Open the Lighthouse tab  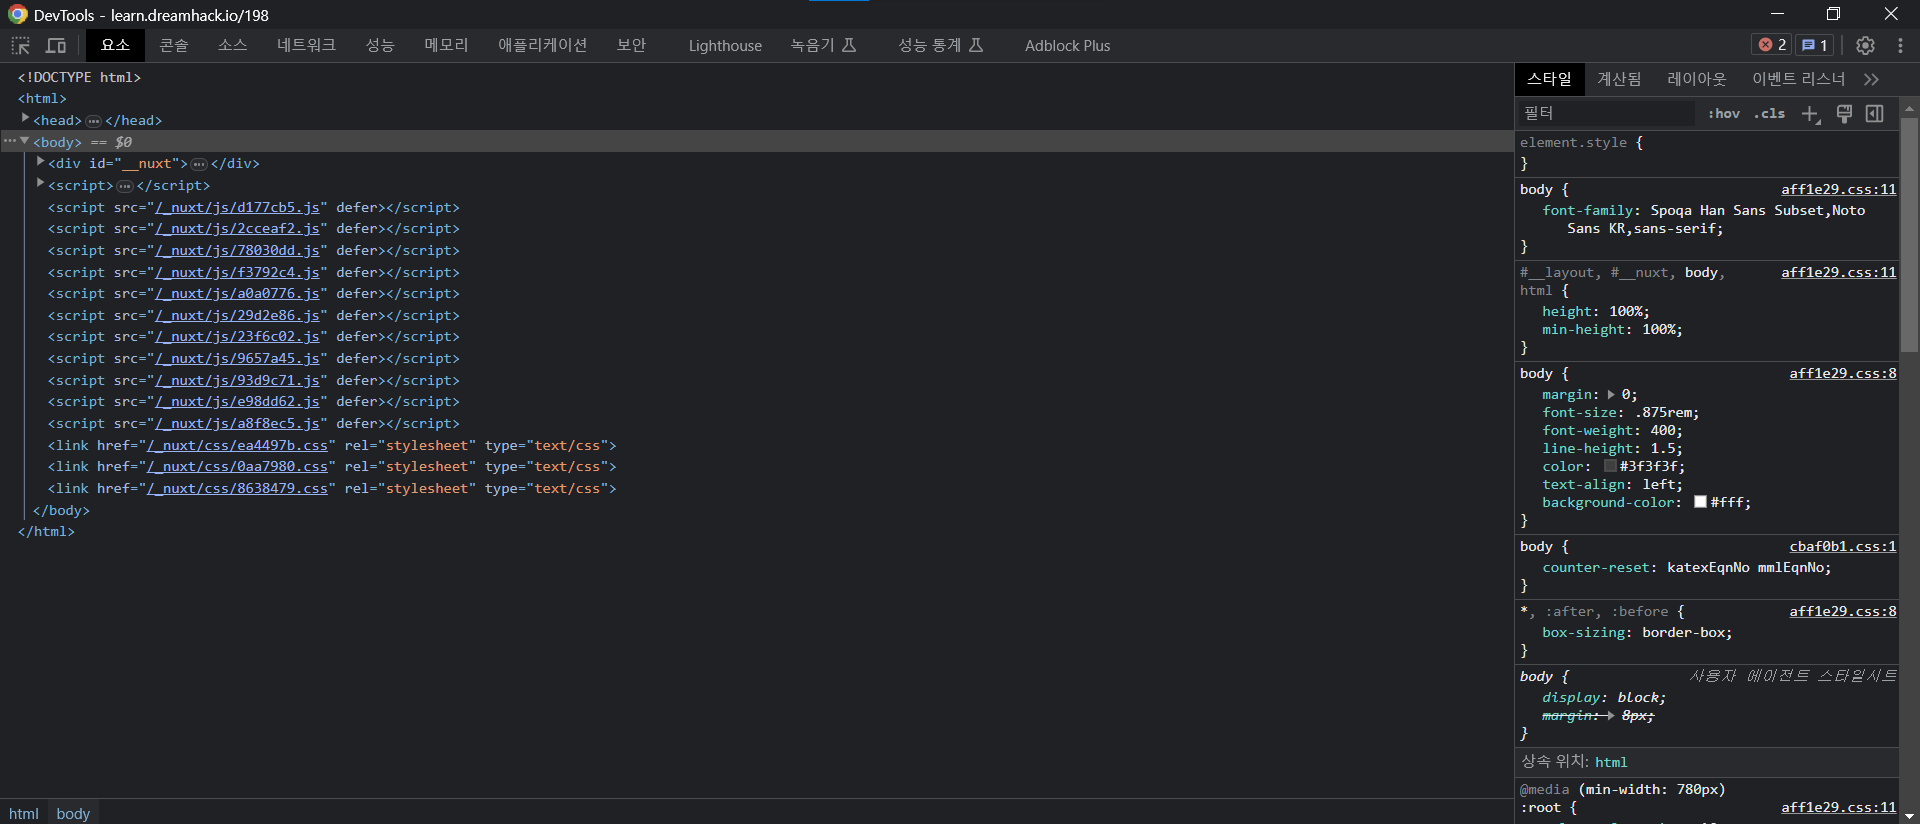725,46
